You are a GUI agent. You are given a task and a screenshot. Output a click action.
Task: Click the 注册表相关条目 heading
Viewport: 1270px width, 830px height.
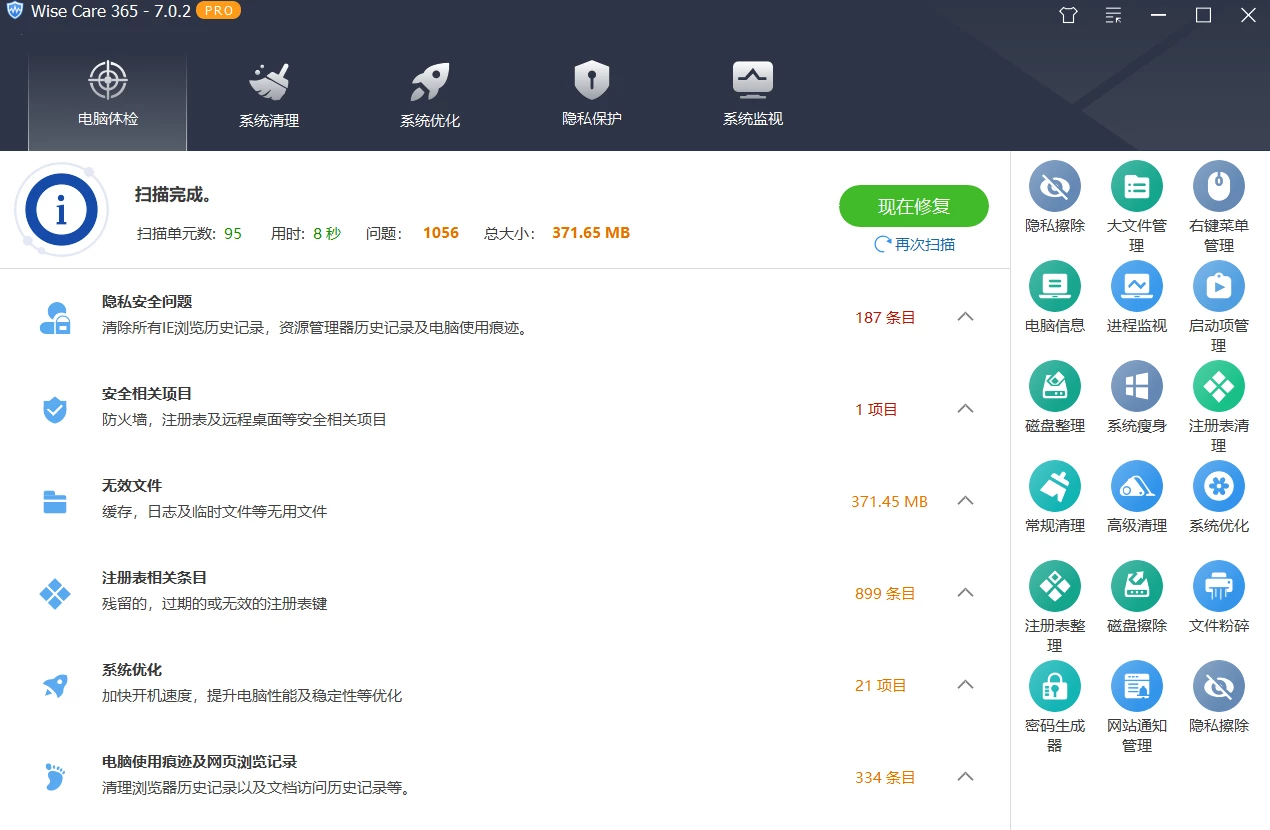tap(154, 577)
